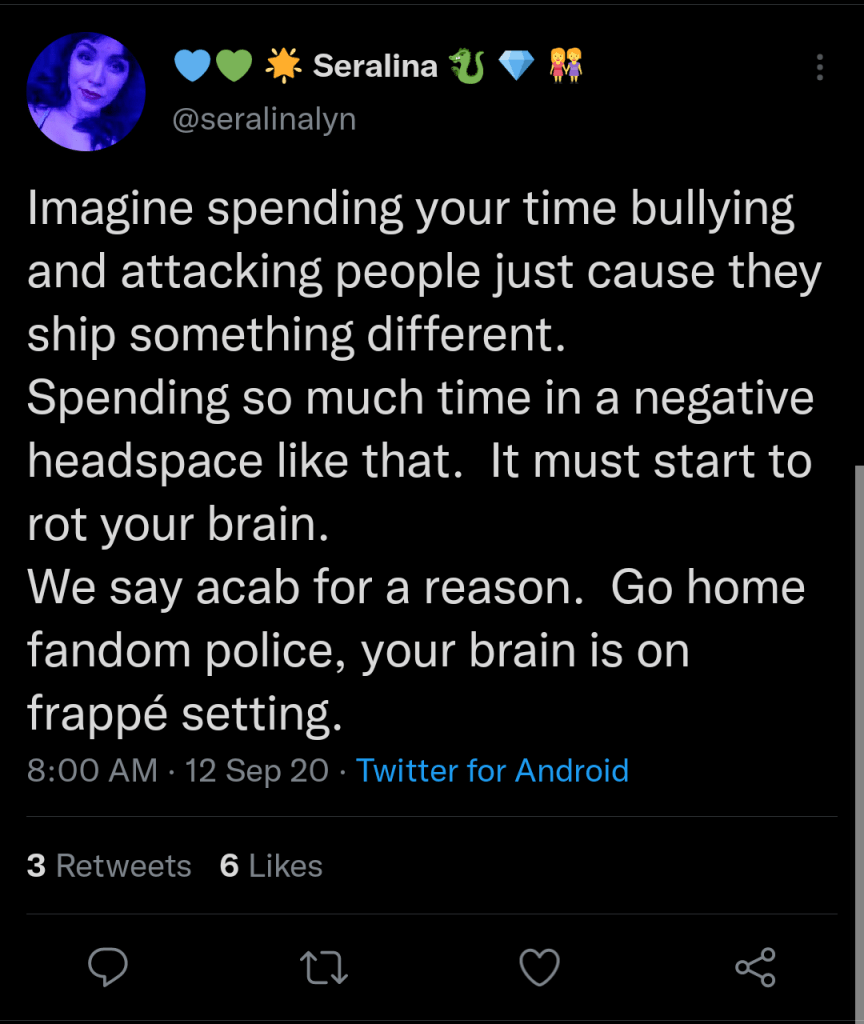This screenshot has width=864, height=1024.
Task: Like the tweet with the heart icon
Action: pos(540,966)
